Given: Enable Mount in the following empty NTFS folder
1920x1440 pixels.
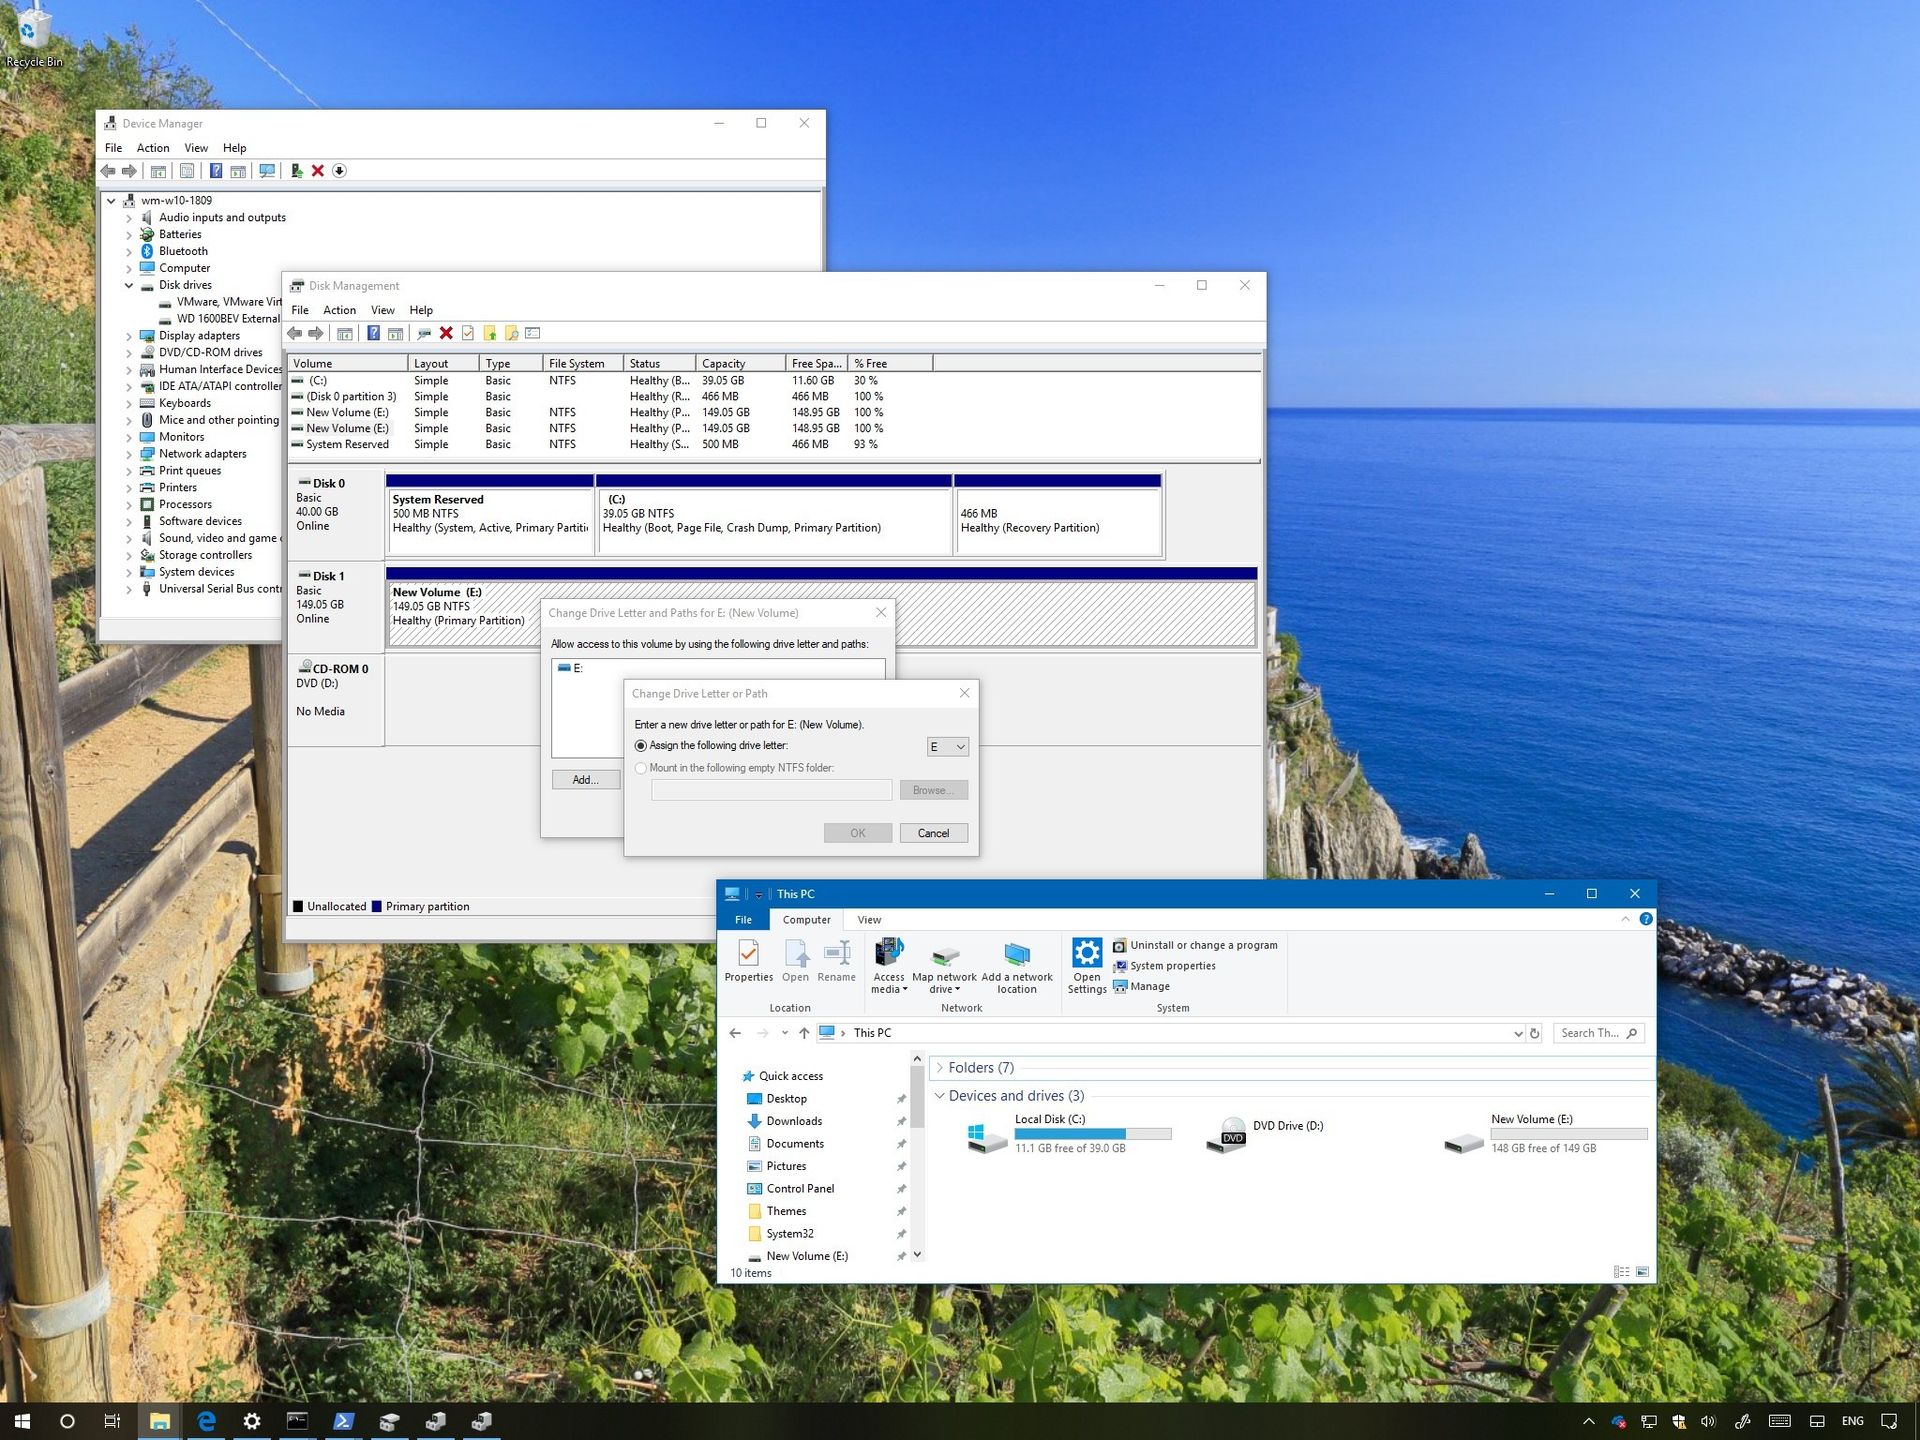Looking at the screenshot, I should pos(640,767).
